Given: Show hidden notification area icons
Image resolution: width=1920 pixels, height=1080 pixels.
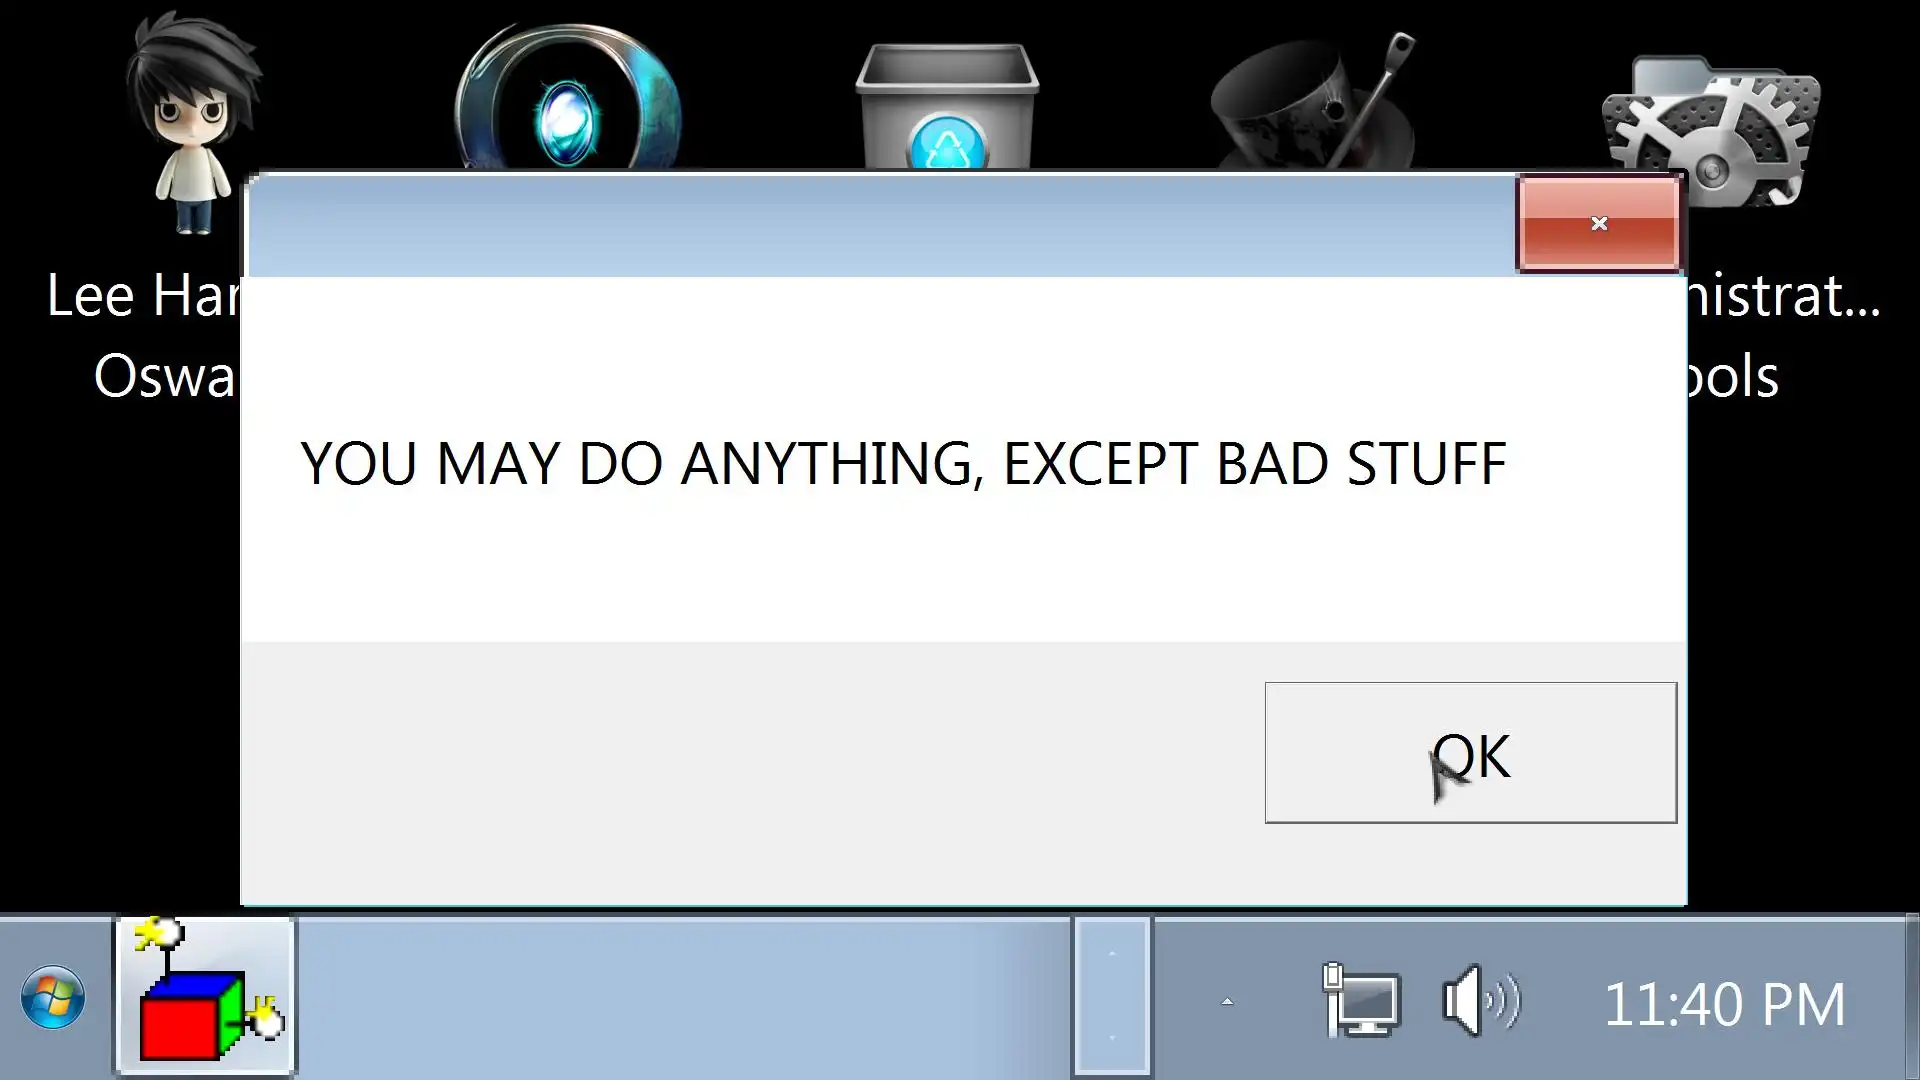Looking at the screenshot, I should (1227, 1001).
